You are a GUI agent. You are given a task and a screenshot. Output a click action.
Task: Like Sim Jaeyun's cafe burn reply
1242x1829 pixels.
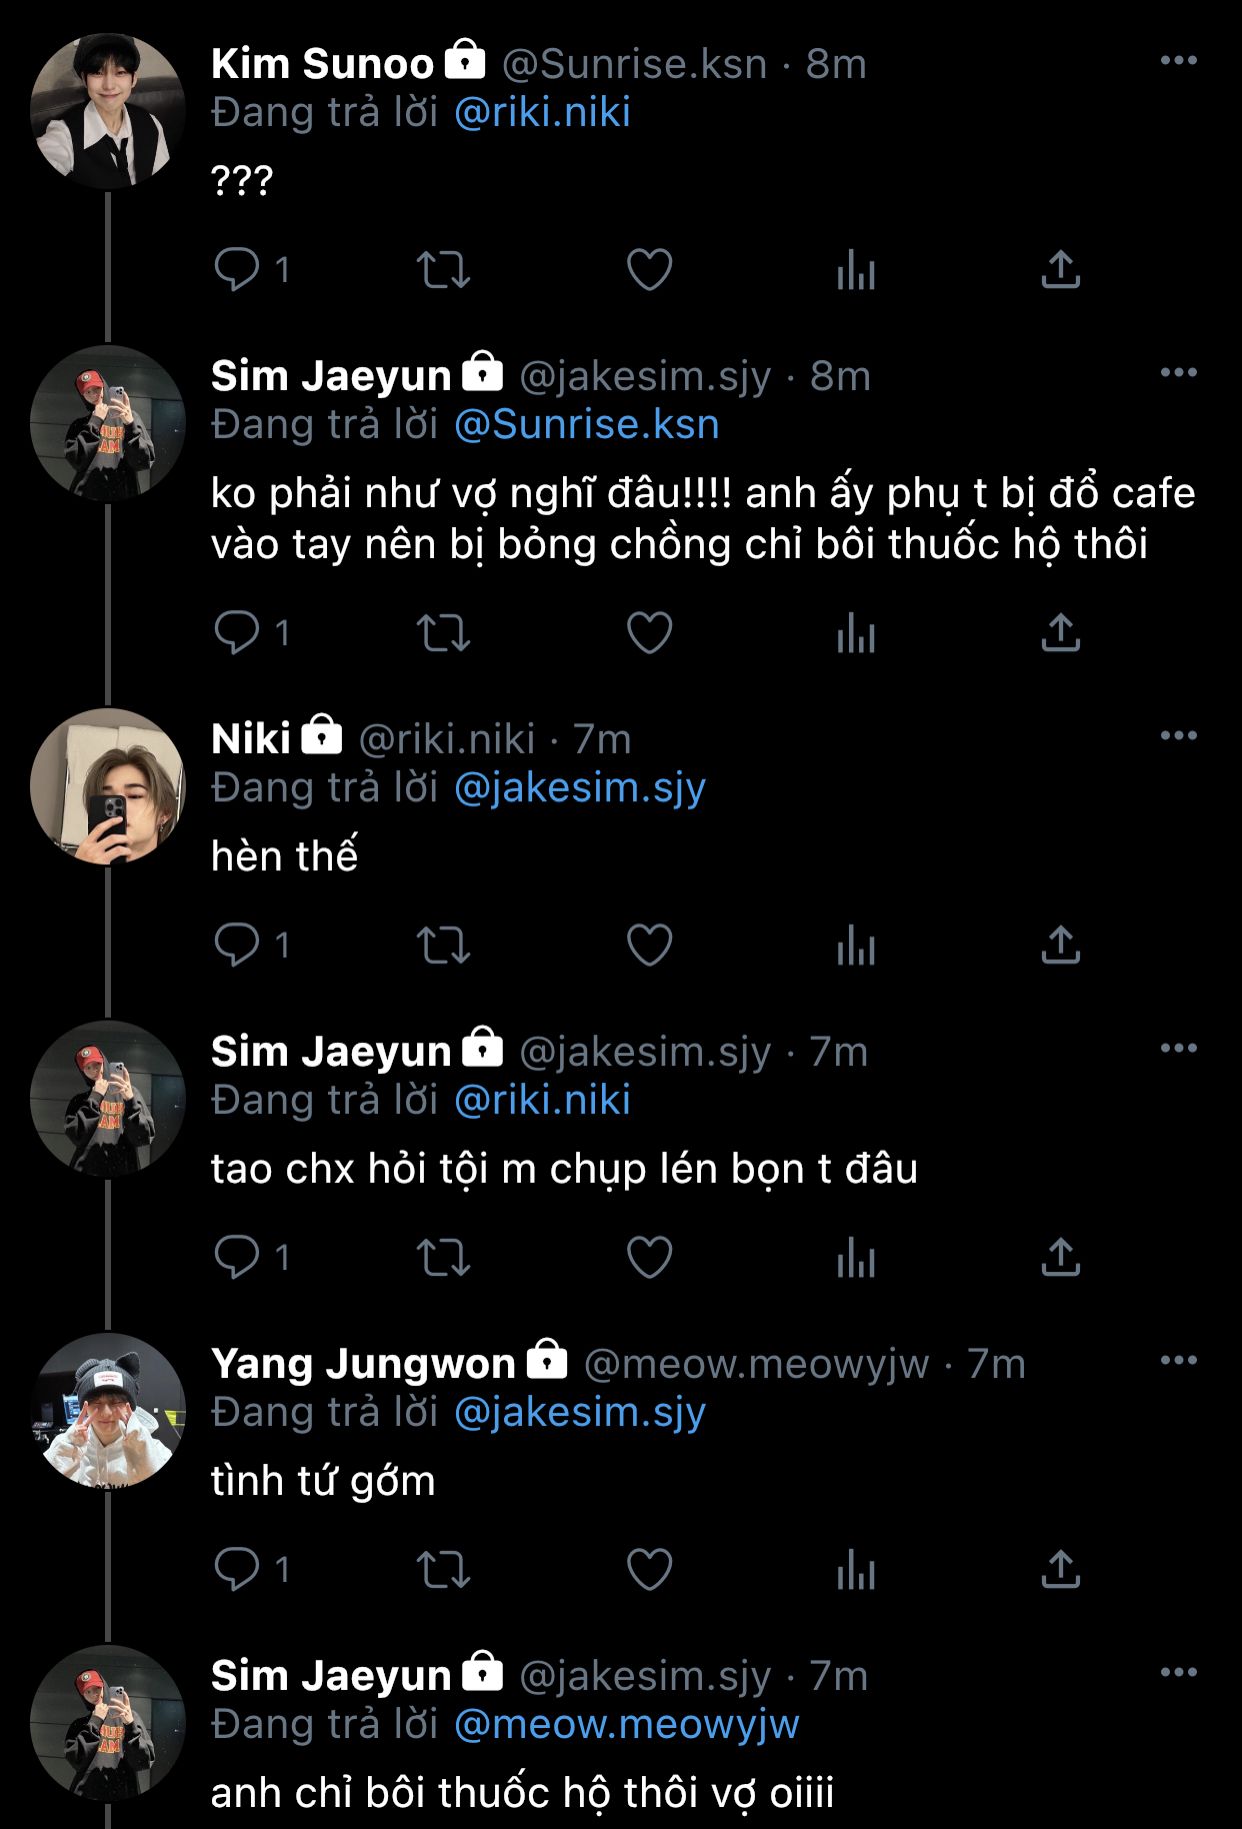(649, 633)
